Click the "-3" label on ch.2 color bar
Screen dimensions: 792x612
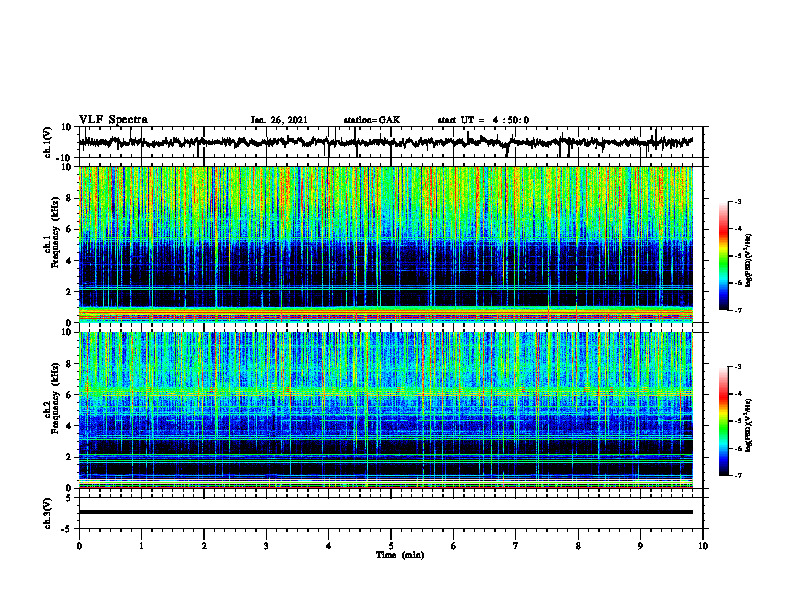point(738,367)
